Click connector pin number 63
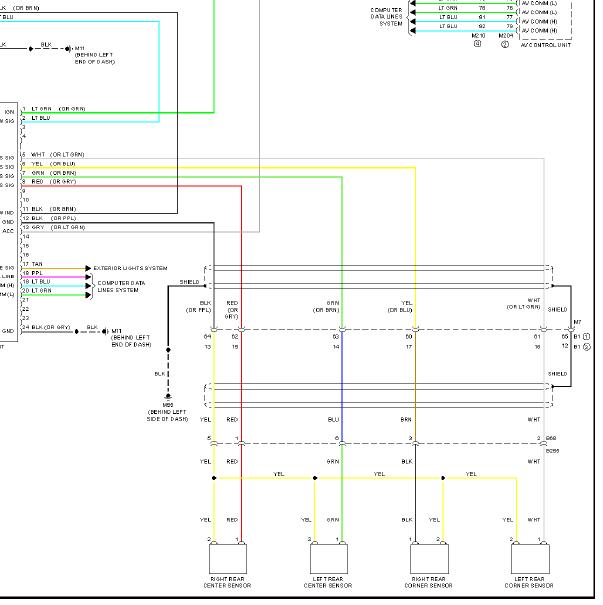This screenshot has height=605, width=603. (x=336, y=336)
